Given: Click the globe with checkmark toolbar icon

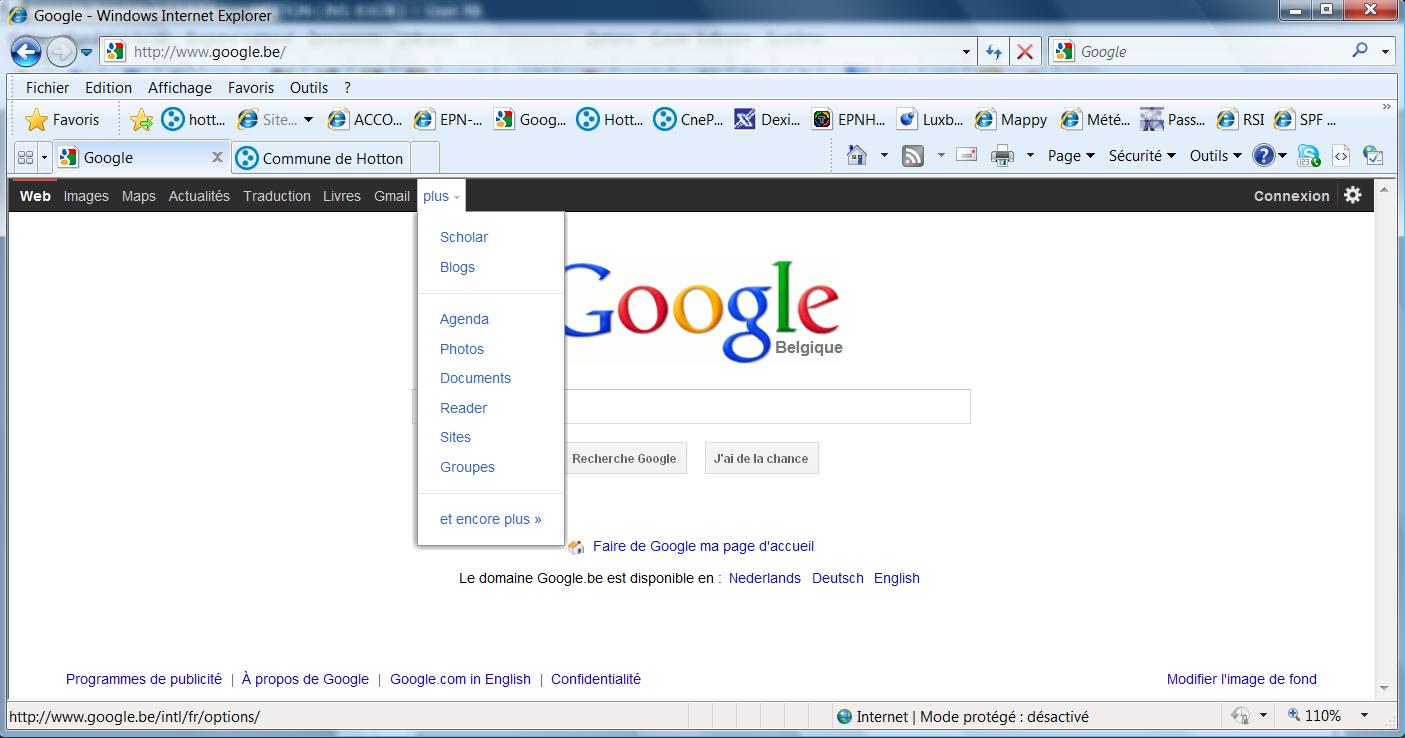Looking at the screenshot, I should pos(1373,156).
